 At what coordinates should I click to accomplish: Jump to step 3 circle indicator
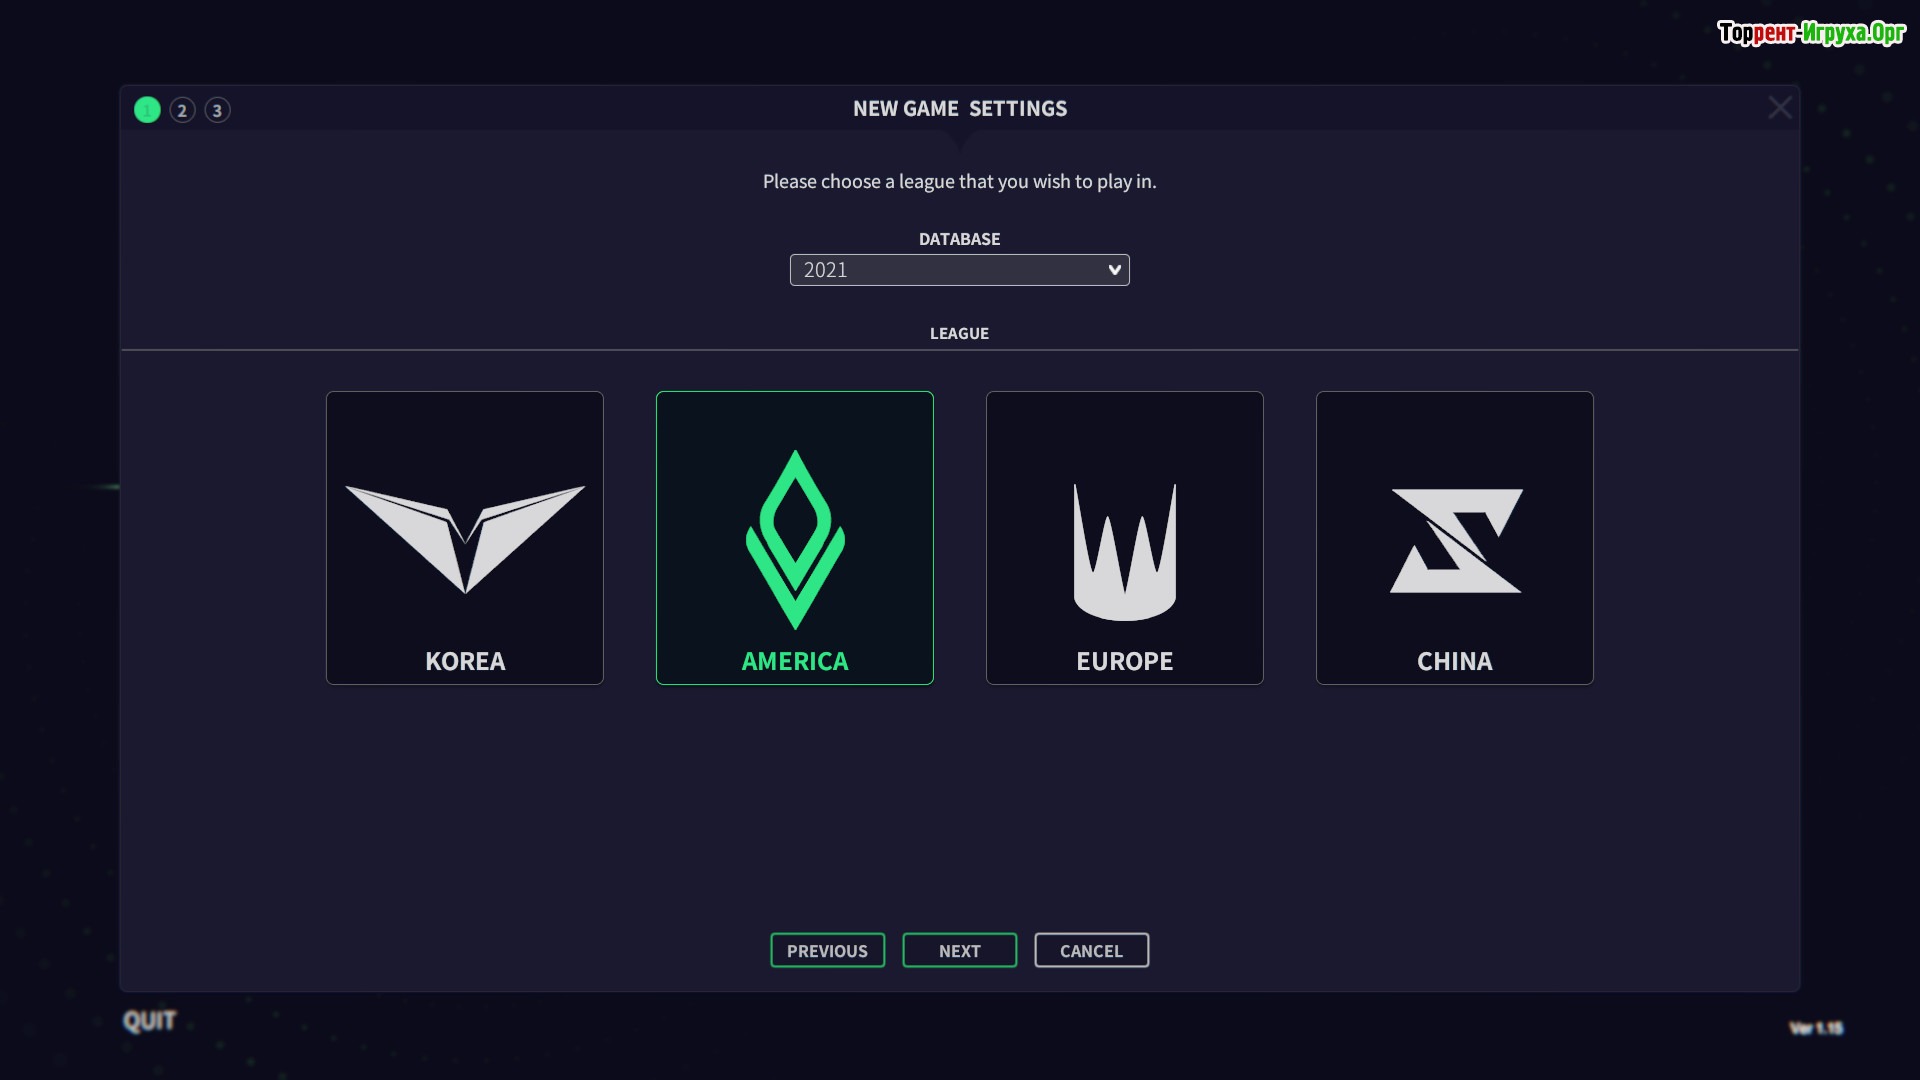pos(217,110)
